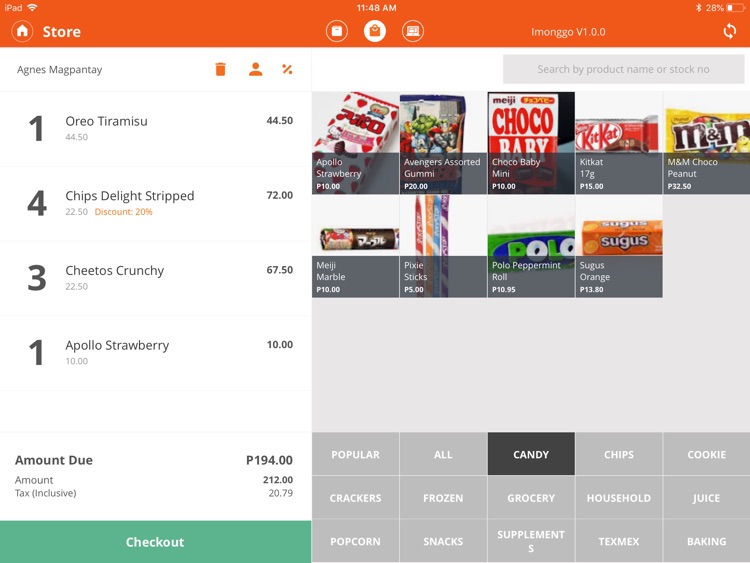Add Apollo Strawberry product tile

point(355,143)
